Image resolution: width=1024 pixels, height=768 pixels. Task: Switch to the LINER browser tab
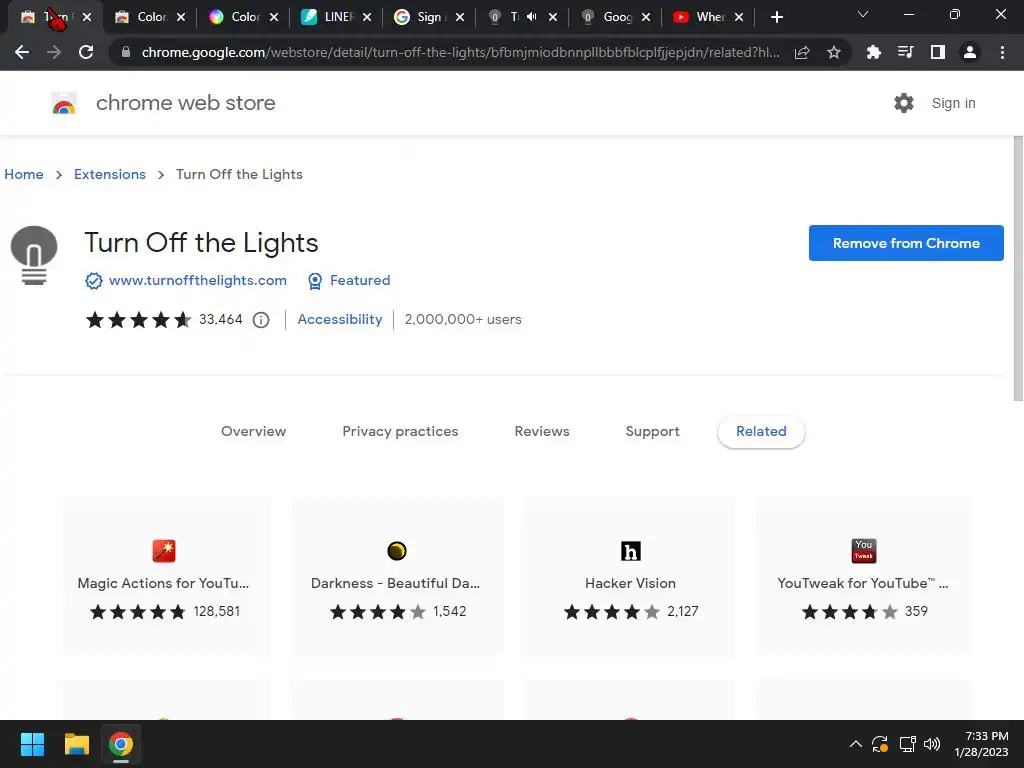point(337,17)
